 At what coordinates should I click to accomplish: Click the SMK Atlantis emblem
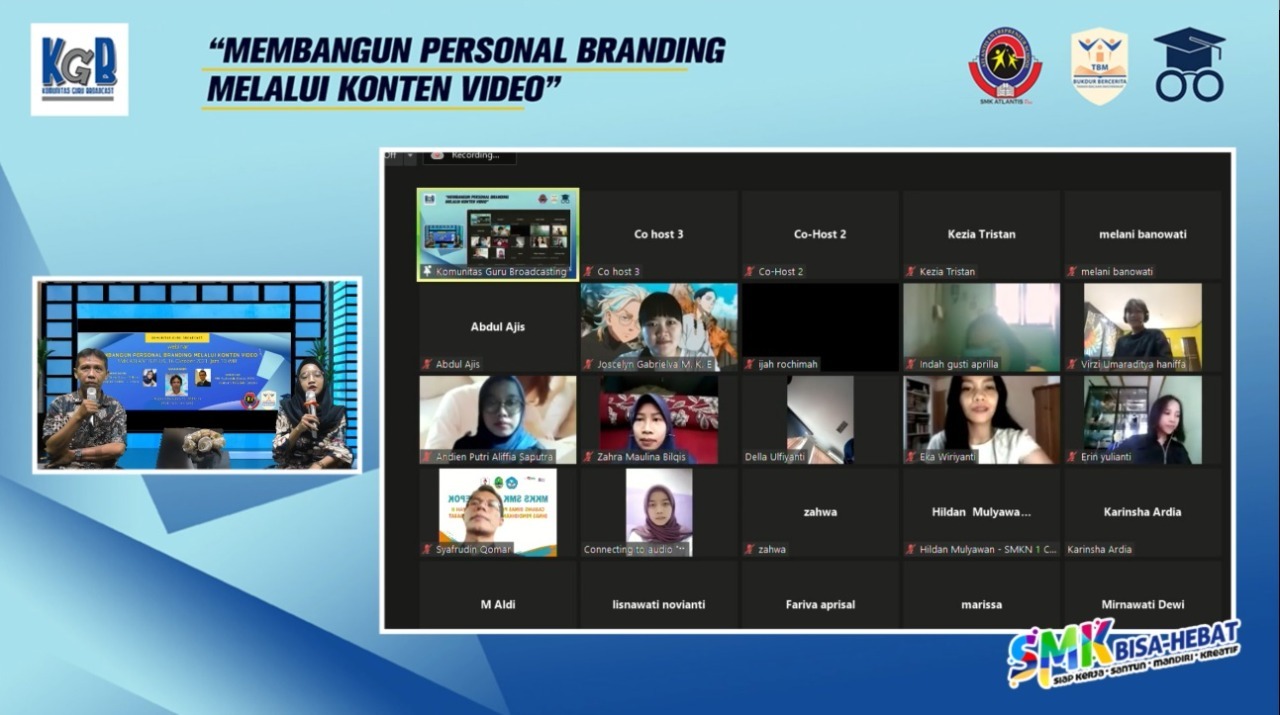[1005, 65]
